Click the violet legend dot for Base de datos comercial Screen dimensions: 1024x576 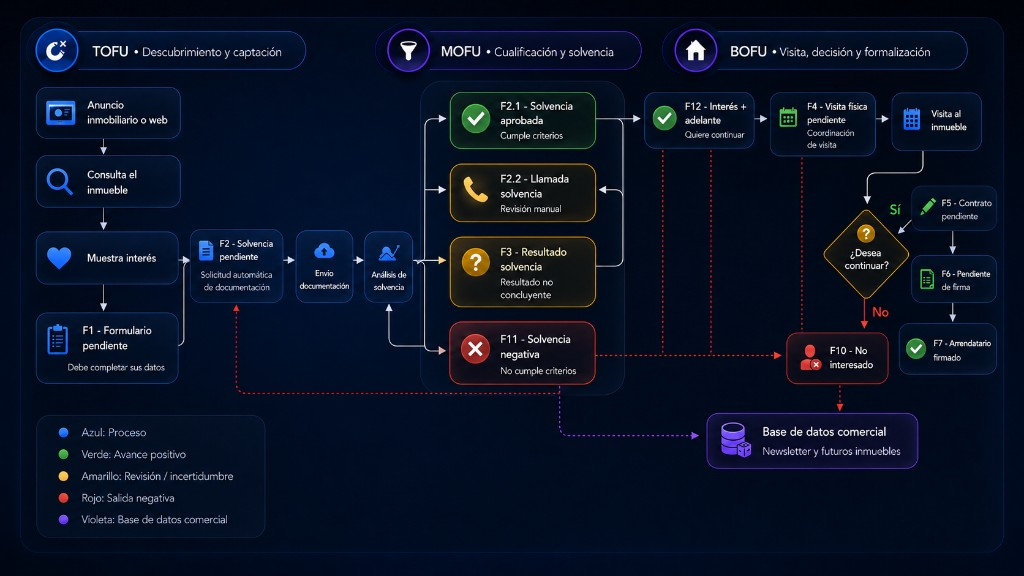point(63,519)
